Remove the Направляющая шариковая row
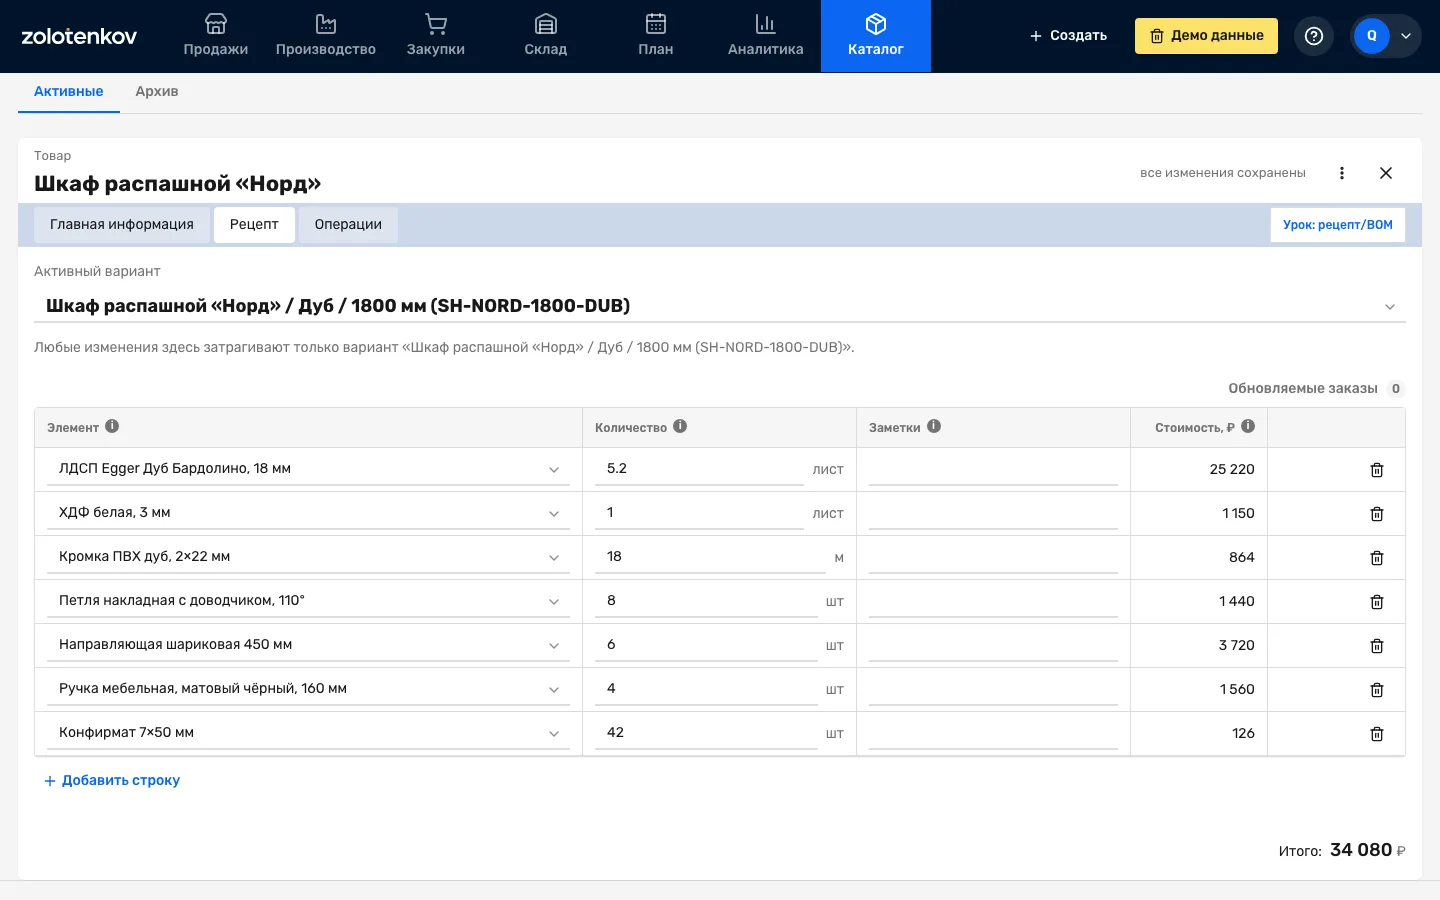Screen dimensions: 1440x900 coord(1377,646)
